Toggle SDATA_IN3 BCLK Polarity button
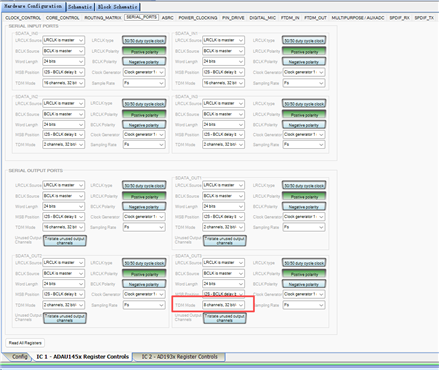Viewport: 439px width, 370px height. click(304, 125)
